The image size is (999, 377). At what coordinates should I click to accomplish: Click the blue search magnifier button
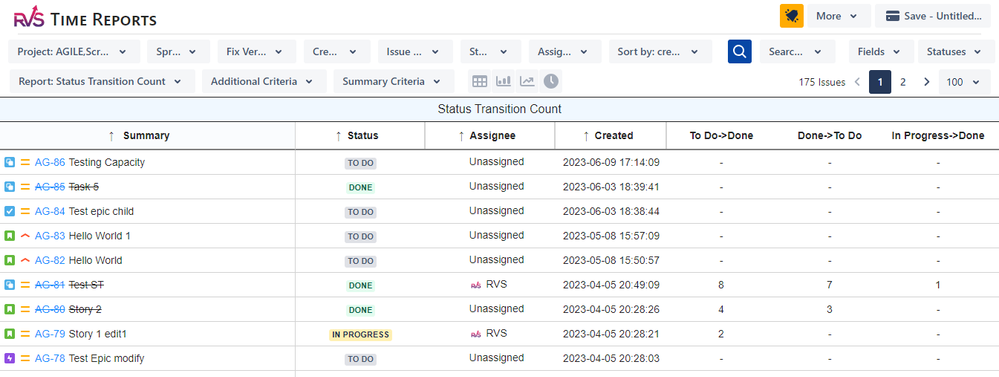tap(740, 52)
